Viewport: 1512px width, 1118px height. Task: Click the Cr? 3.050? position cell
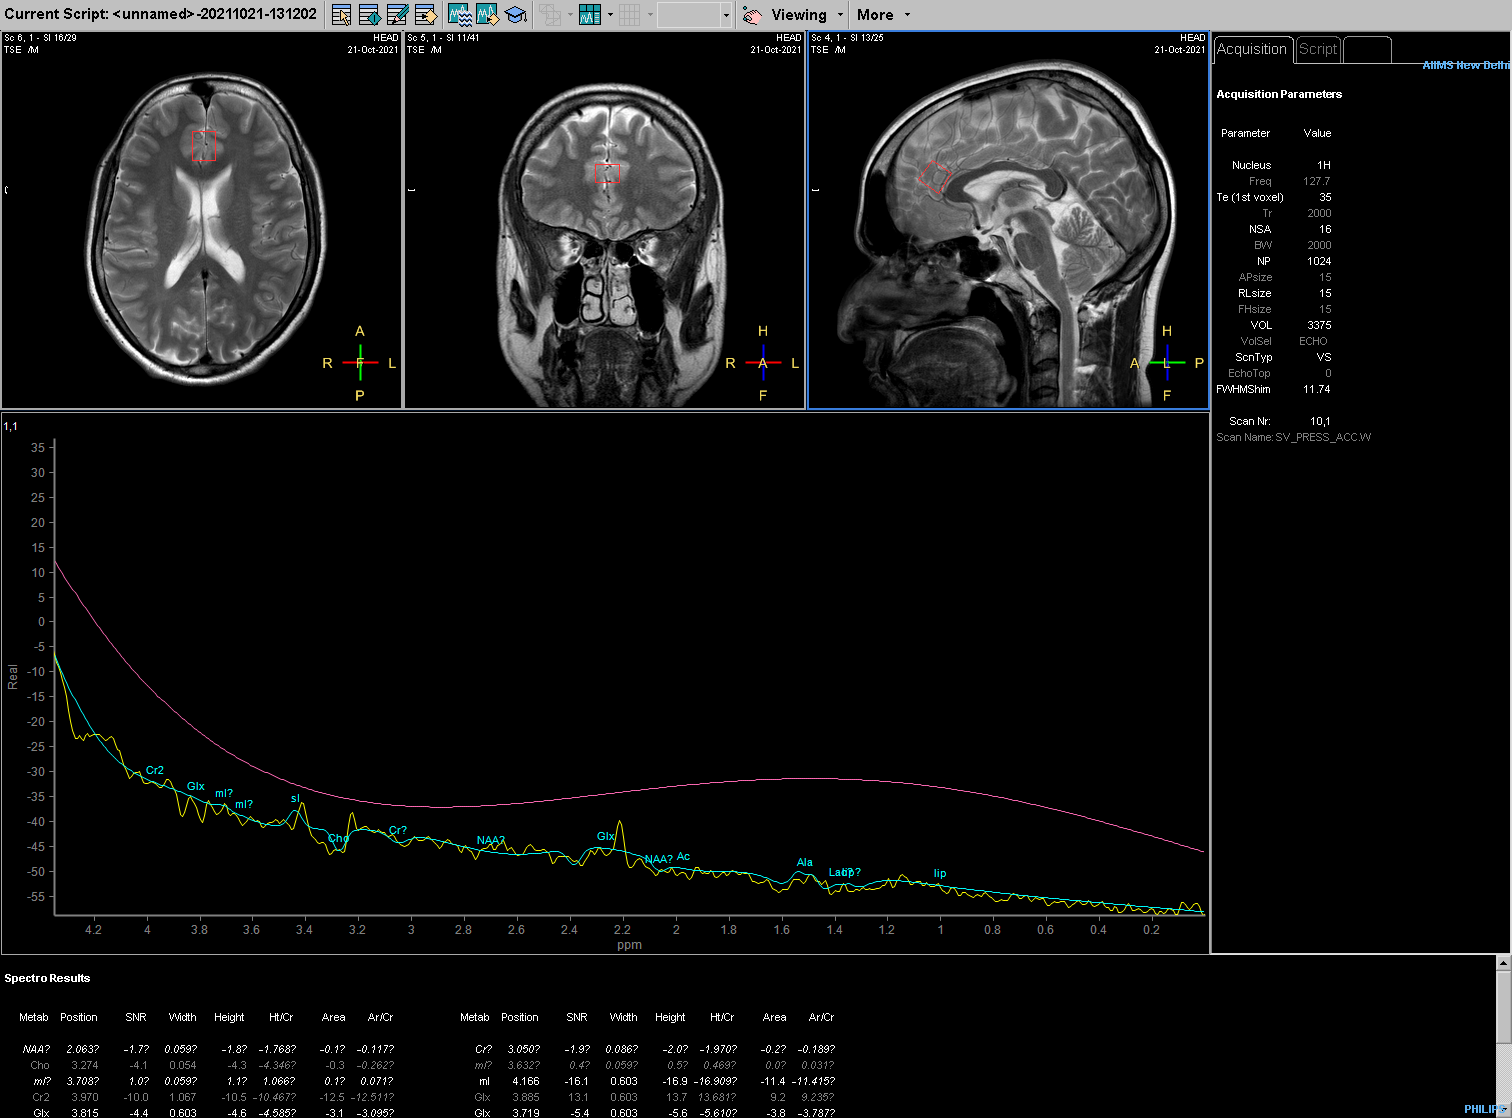[x=520, y=1049]
